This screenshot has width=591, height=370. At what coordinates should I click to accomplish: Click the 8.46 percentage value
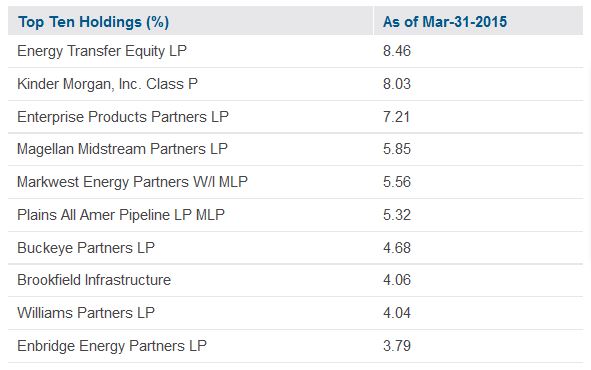tap(397, 51)
